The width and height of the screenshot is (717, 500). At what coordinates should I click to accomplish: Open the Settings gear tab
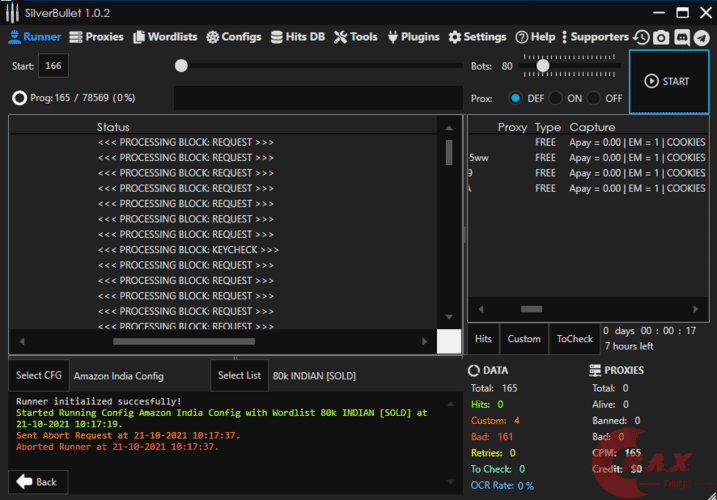[x=477, y=37]
